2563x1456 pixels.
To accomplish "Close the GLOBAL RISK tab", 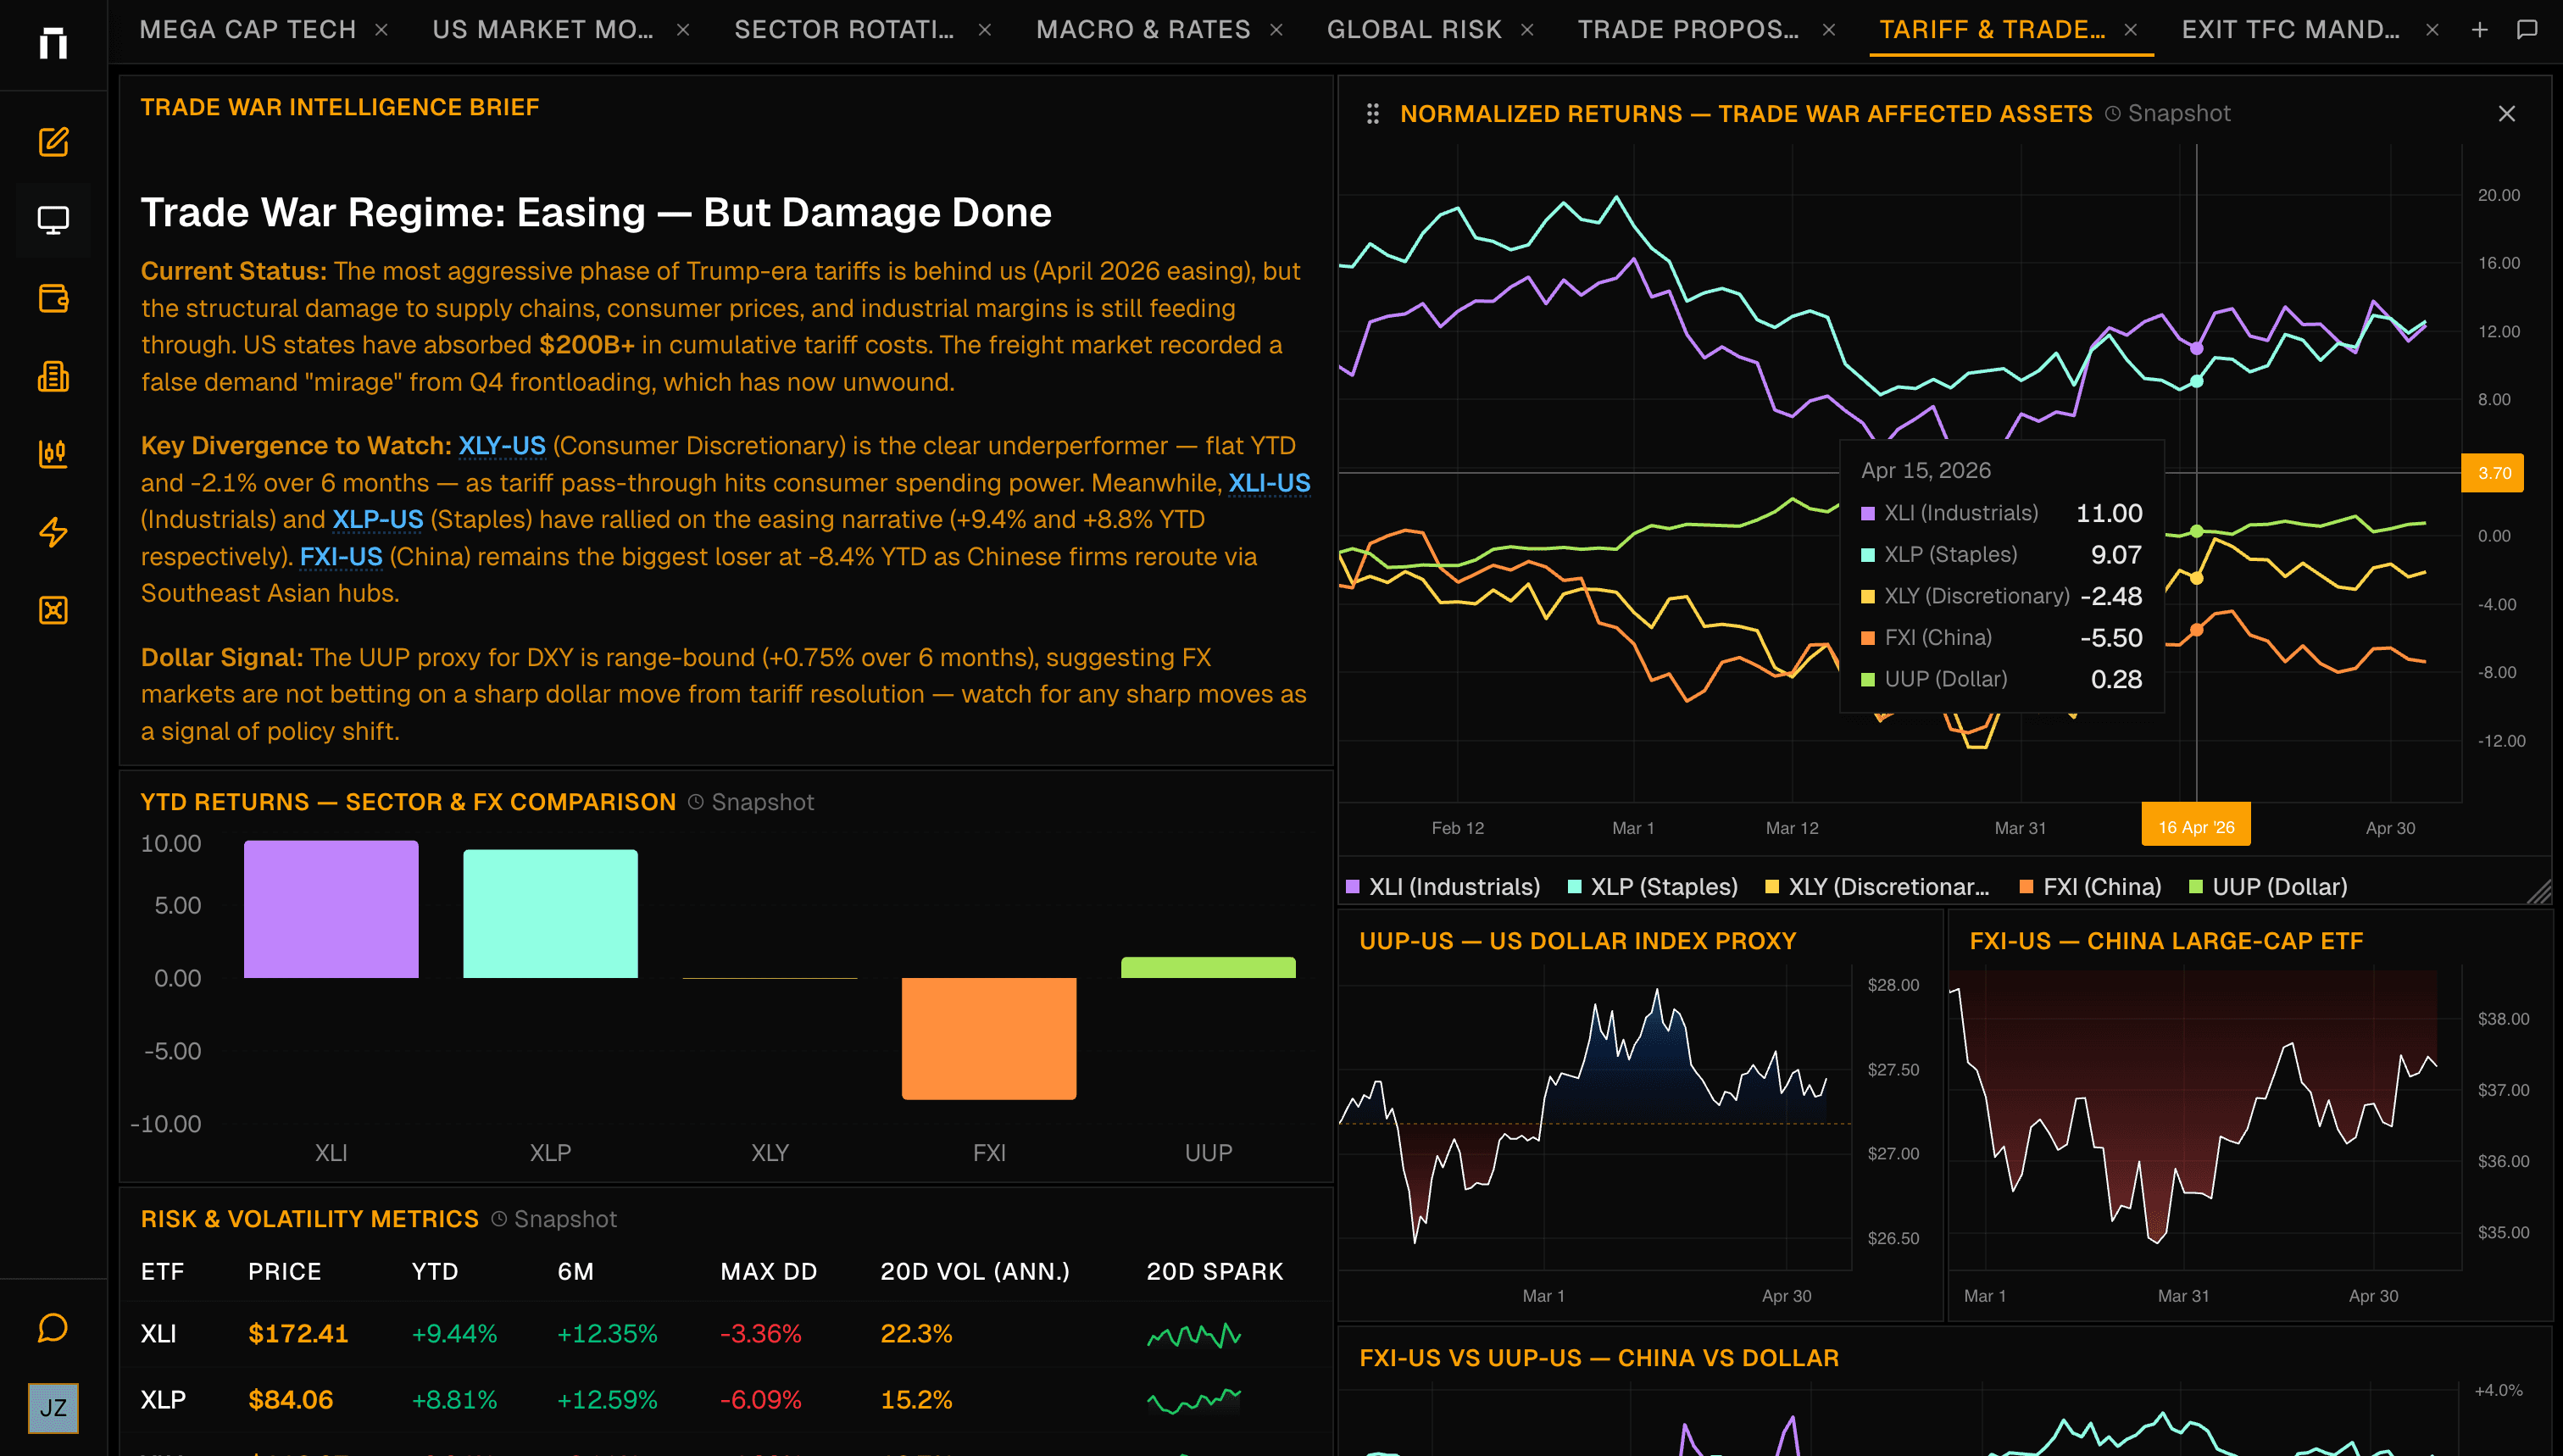I will click(x=1527, y=30).
